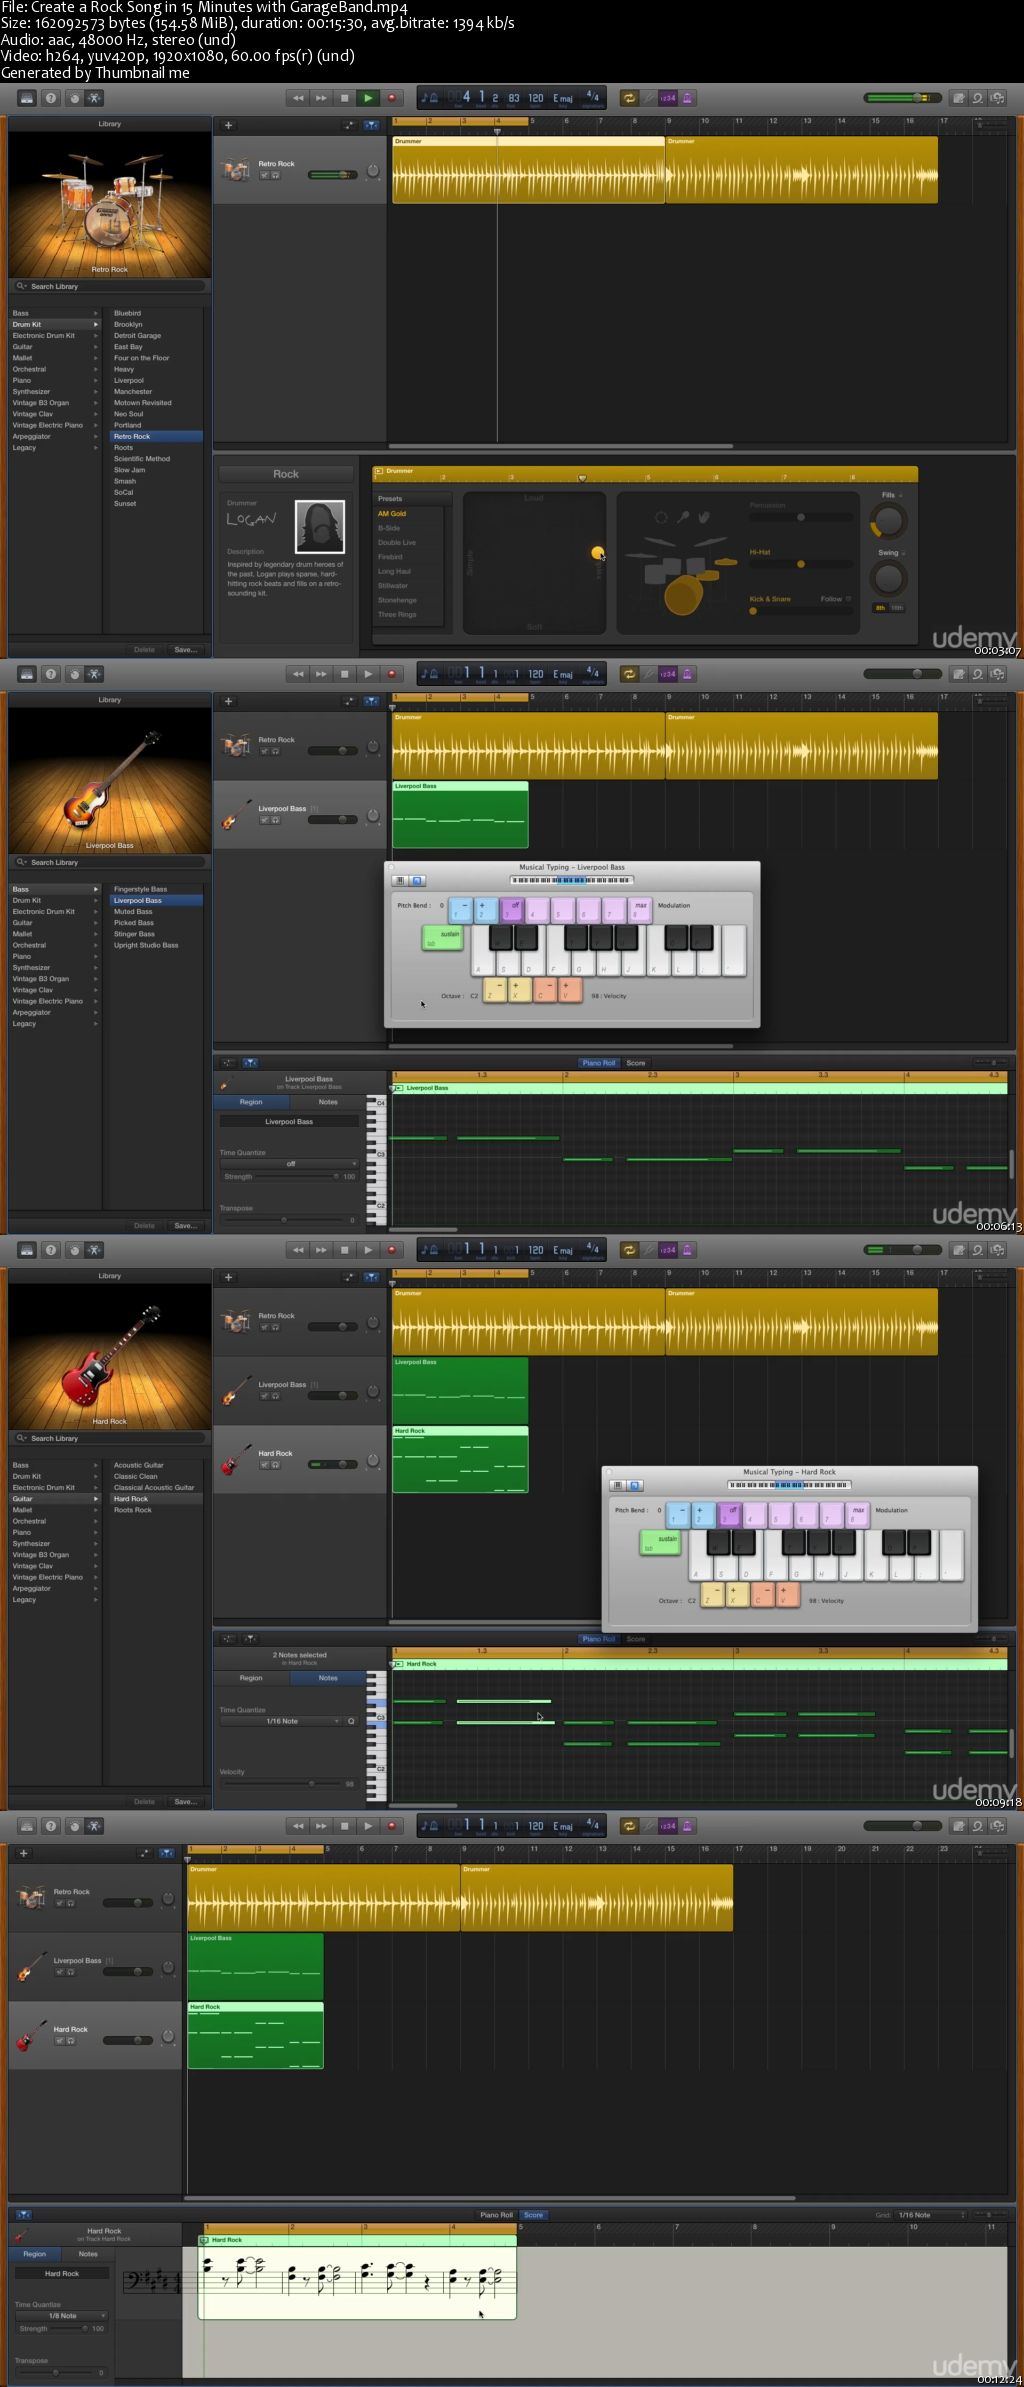Click the shaker percussion icon in the Drummer editor
This screenshot has height=2387, width=1024.
pyautogui.click(x=683, y=517)
